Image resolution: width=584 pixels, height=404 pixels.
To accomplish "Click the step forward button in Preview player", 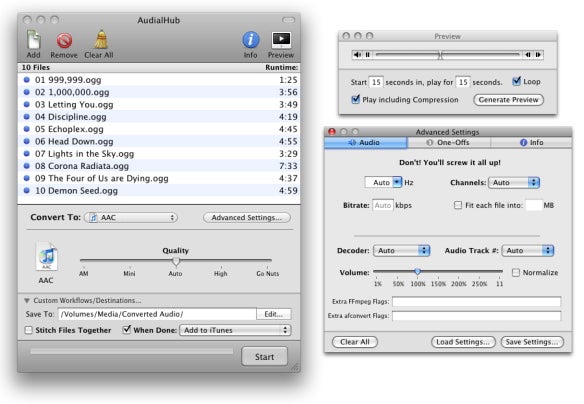I will [538, 55].
